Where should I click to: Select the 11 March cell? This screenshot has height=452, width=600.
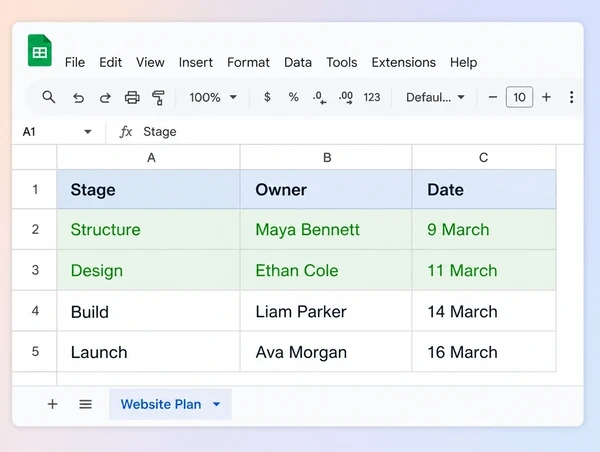(x=484, y=270)
